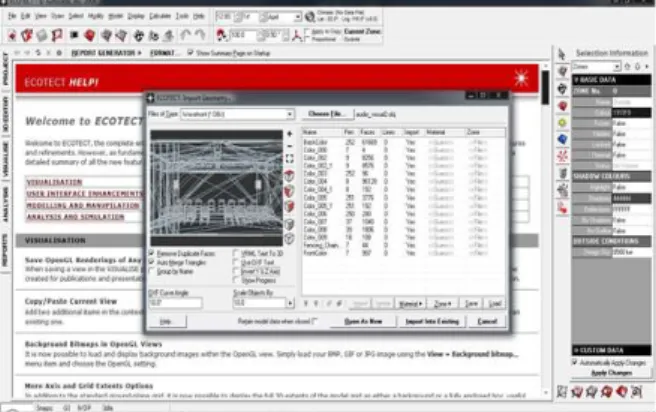Click the Help button in import dialog
The height and width of the screenshot is (412, 656).
click(166, 322)
